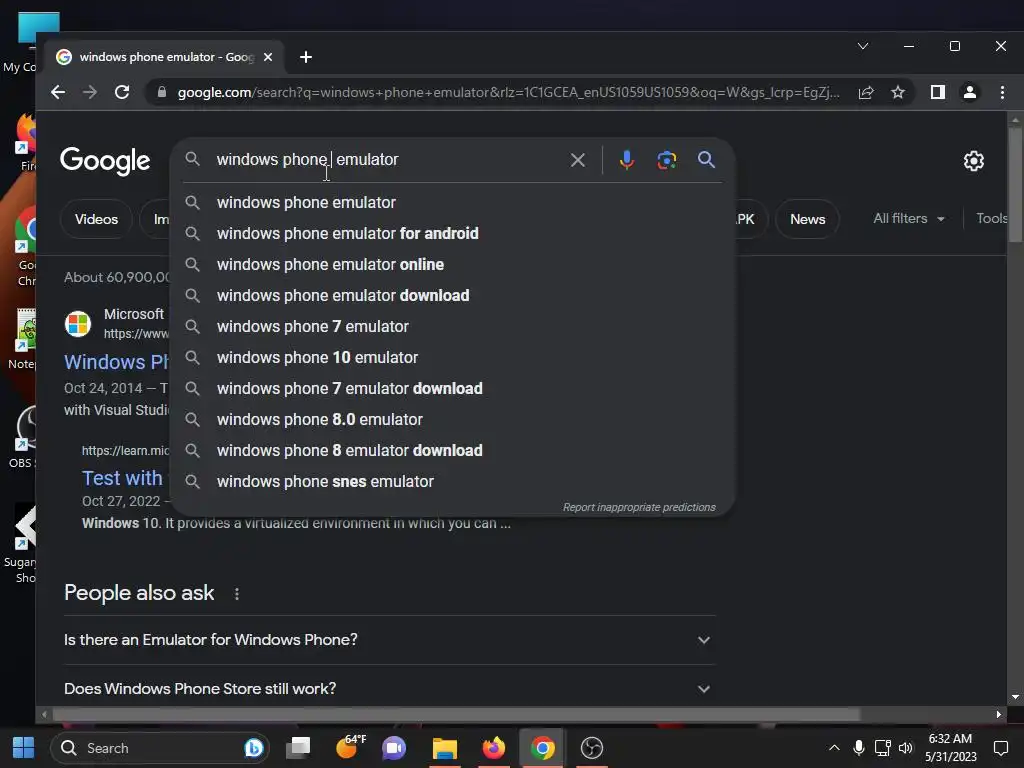Select suggestion 'windows phone emulator download'
Screen dimensions: 1024x768
tap(452, 295)
